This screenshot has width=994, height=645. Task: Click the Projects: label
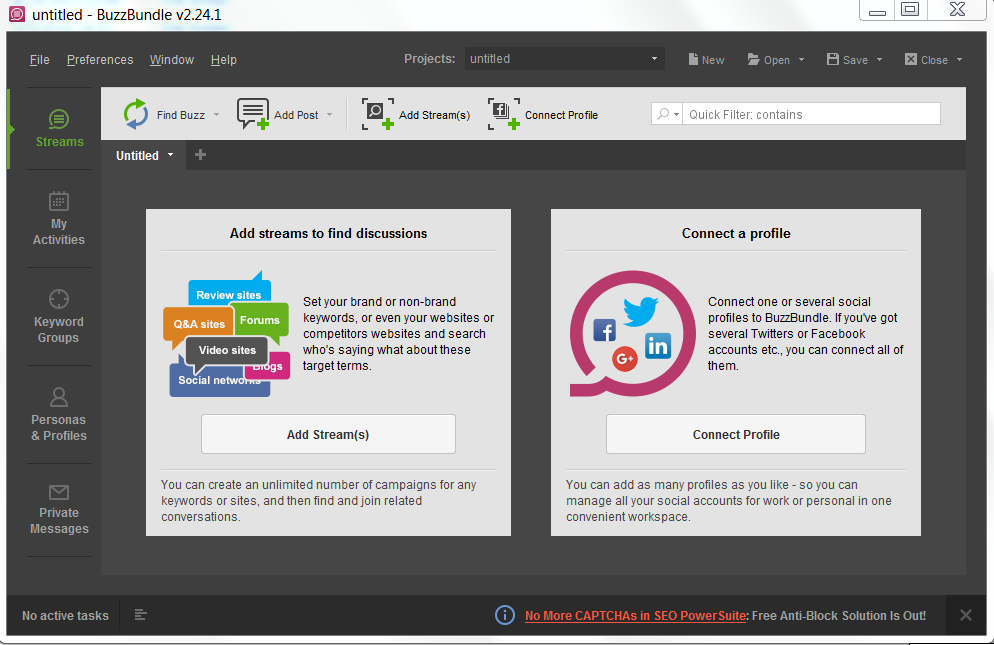click(430, 59)
